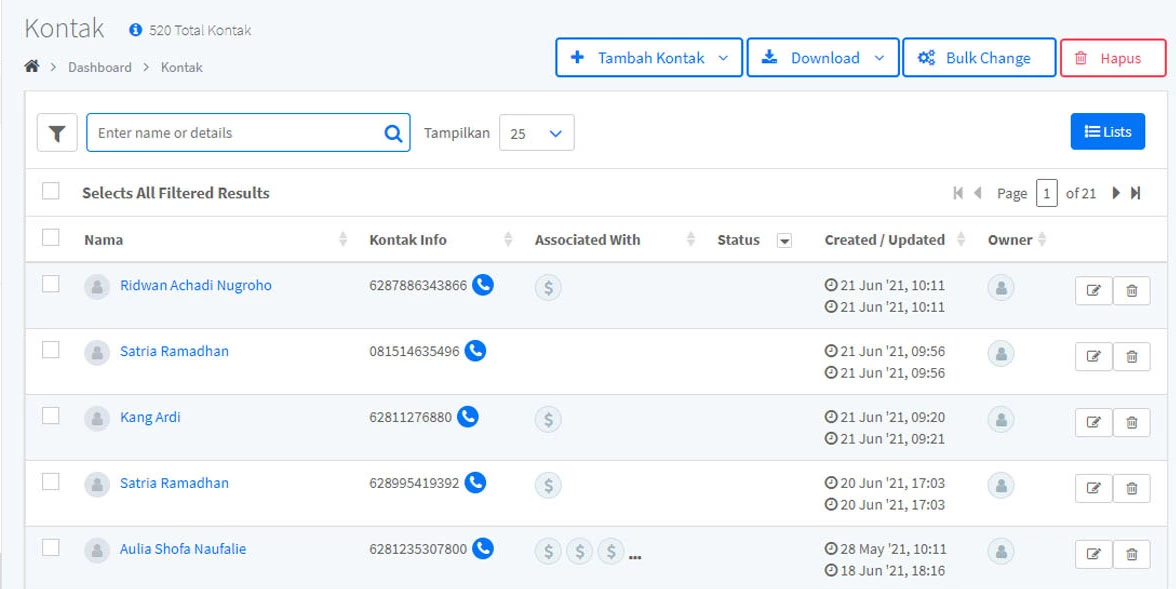Edit the Kang Ardi contact row
Viewport: 1176px width, 589px height.
click(x=1093, y=423)
